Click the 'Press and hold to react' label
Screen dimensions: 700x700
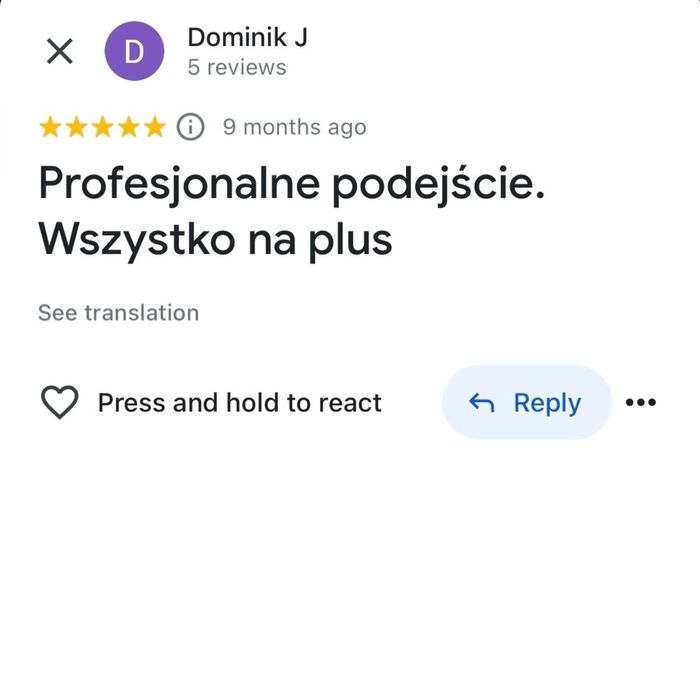239,403
